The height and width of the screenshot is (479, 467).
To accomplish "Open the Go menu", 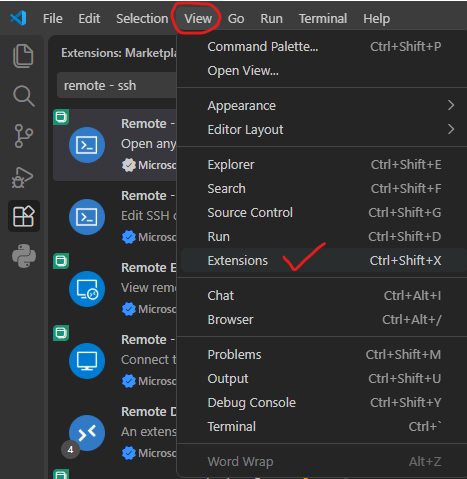I will 236,19.
